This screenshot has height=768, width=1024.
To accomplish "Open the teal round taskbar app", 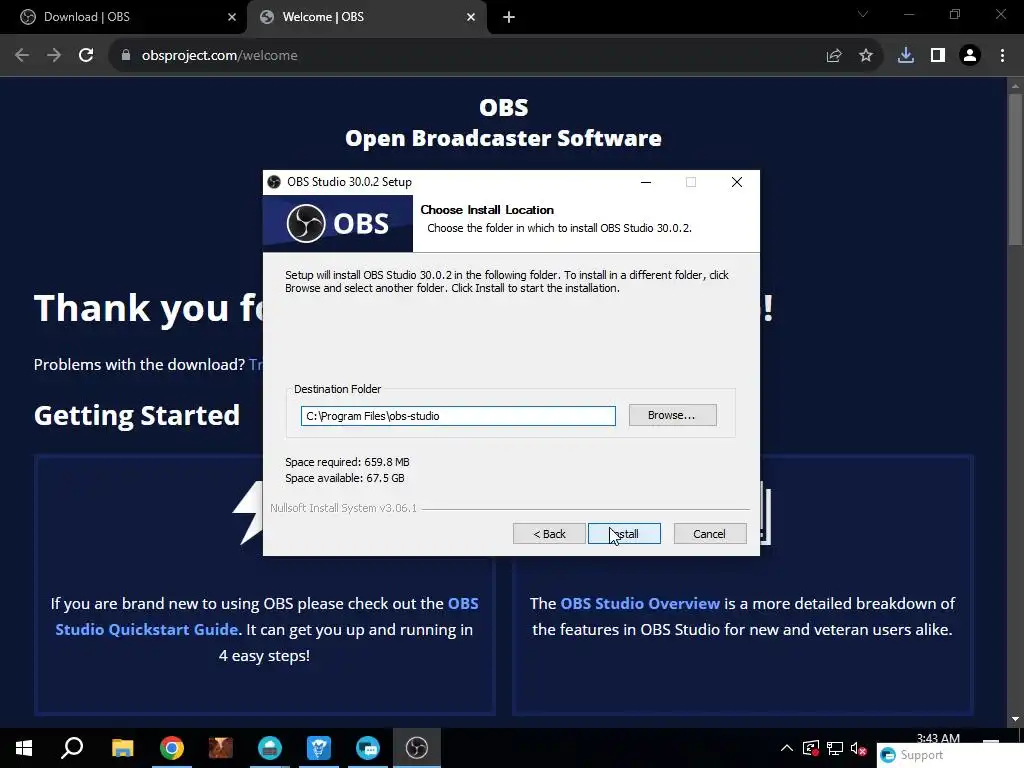I will click(x=270, y=748).
